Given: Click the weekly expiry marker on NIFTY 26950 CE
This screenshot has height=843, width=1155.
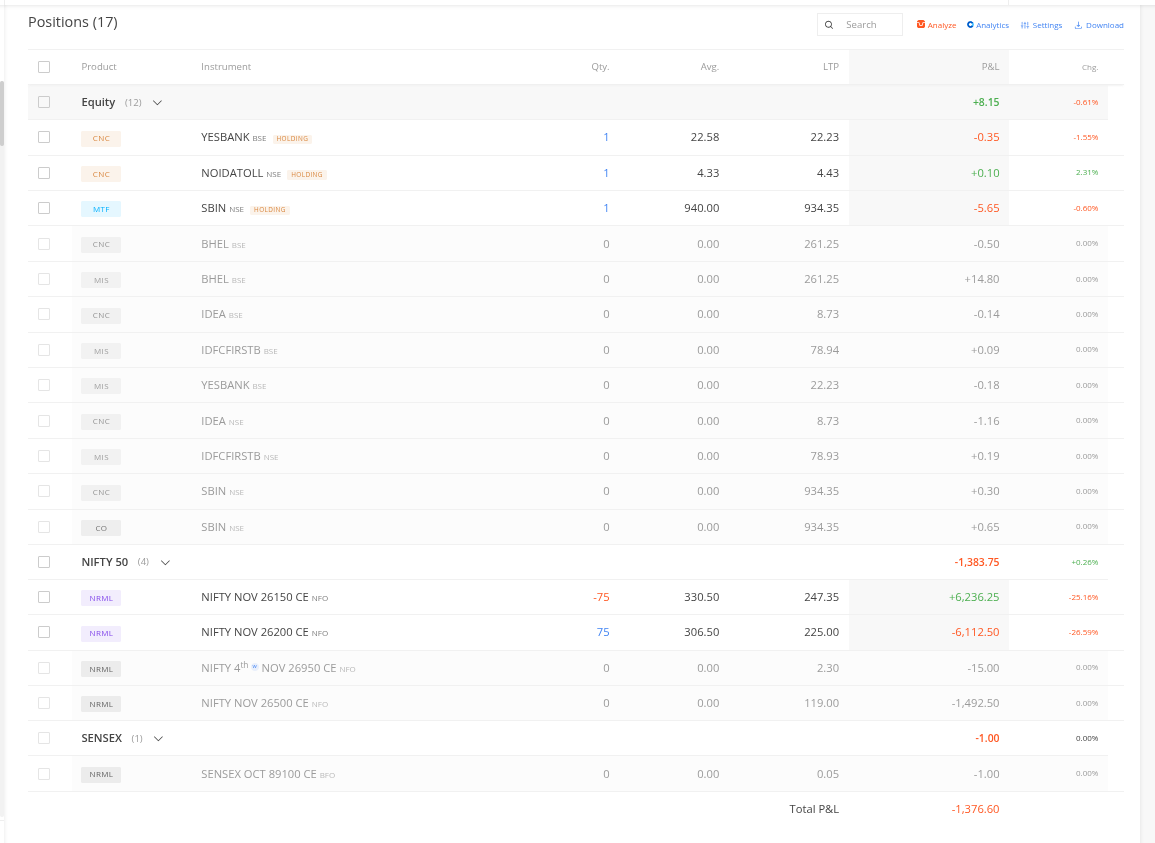Looking at the screenshot, I should click(x=254, y=666).
